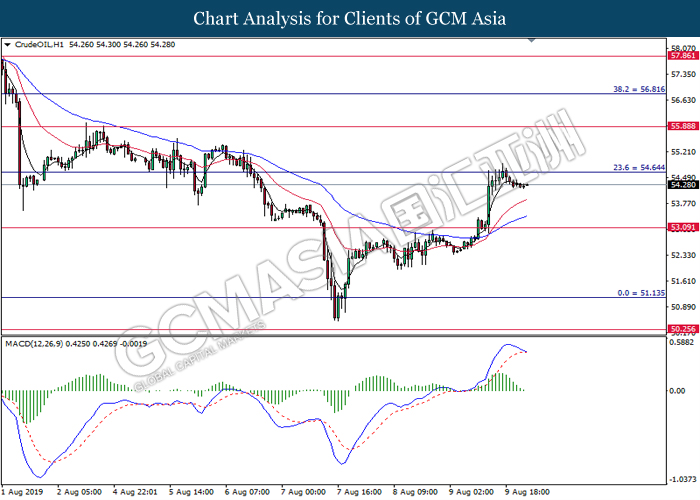Click the 56.630 price scale value

pos(683,100)
